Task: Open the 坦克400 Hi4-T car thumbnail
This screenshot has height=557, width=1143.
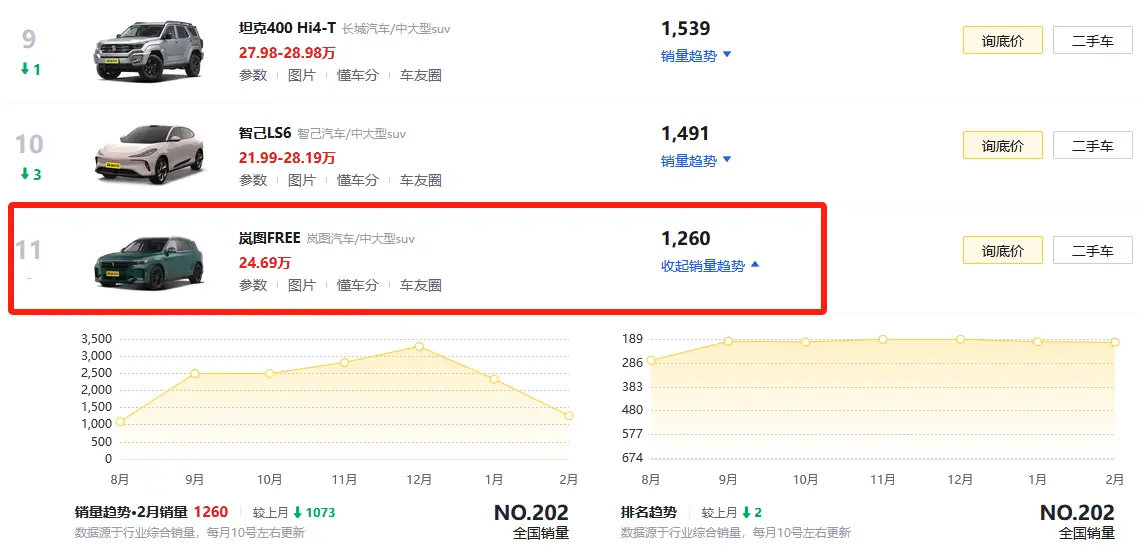Action: point(149,50)
